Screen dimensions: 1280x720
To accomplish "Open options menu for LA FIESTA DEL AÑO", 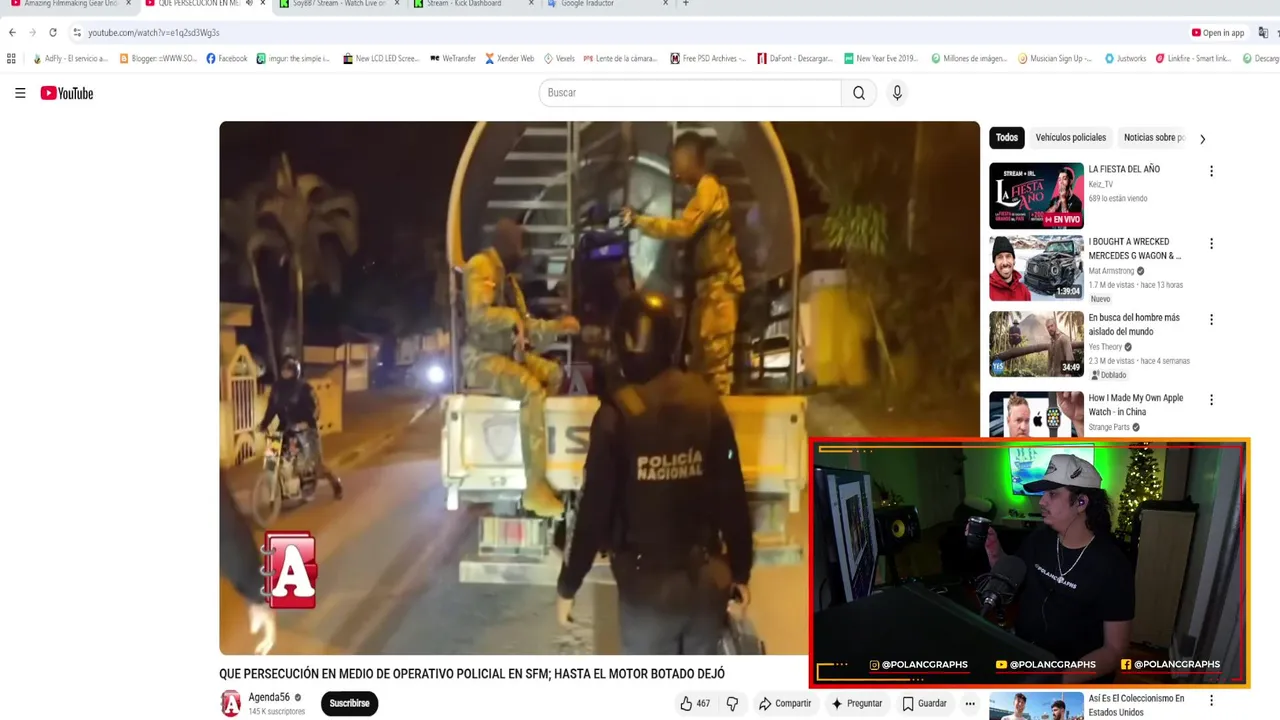I will point(1211,171).
